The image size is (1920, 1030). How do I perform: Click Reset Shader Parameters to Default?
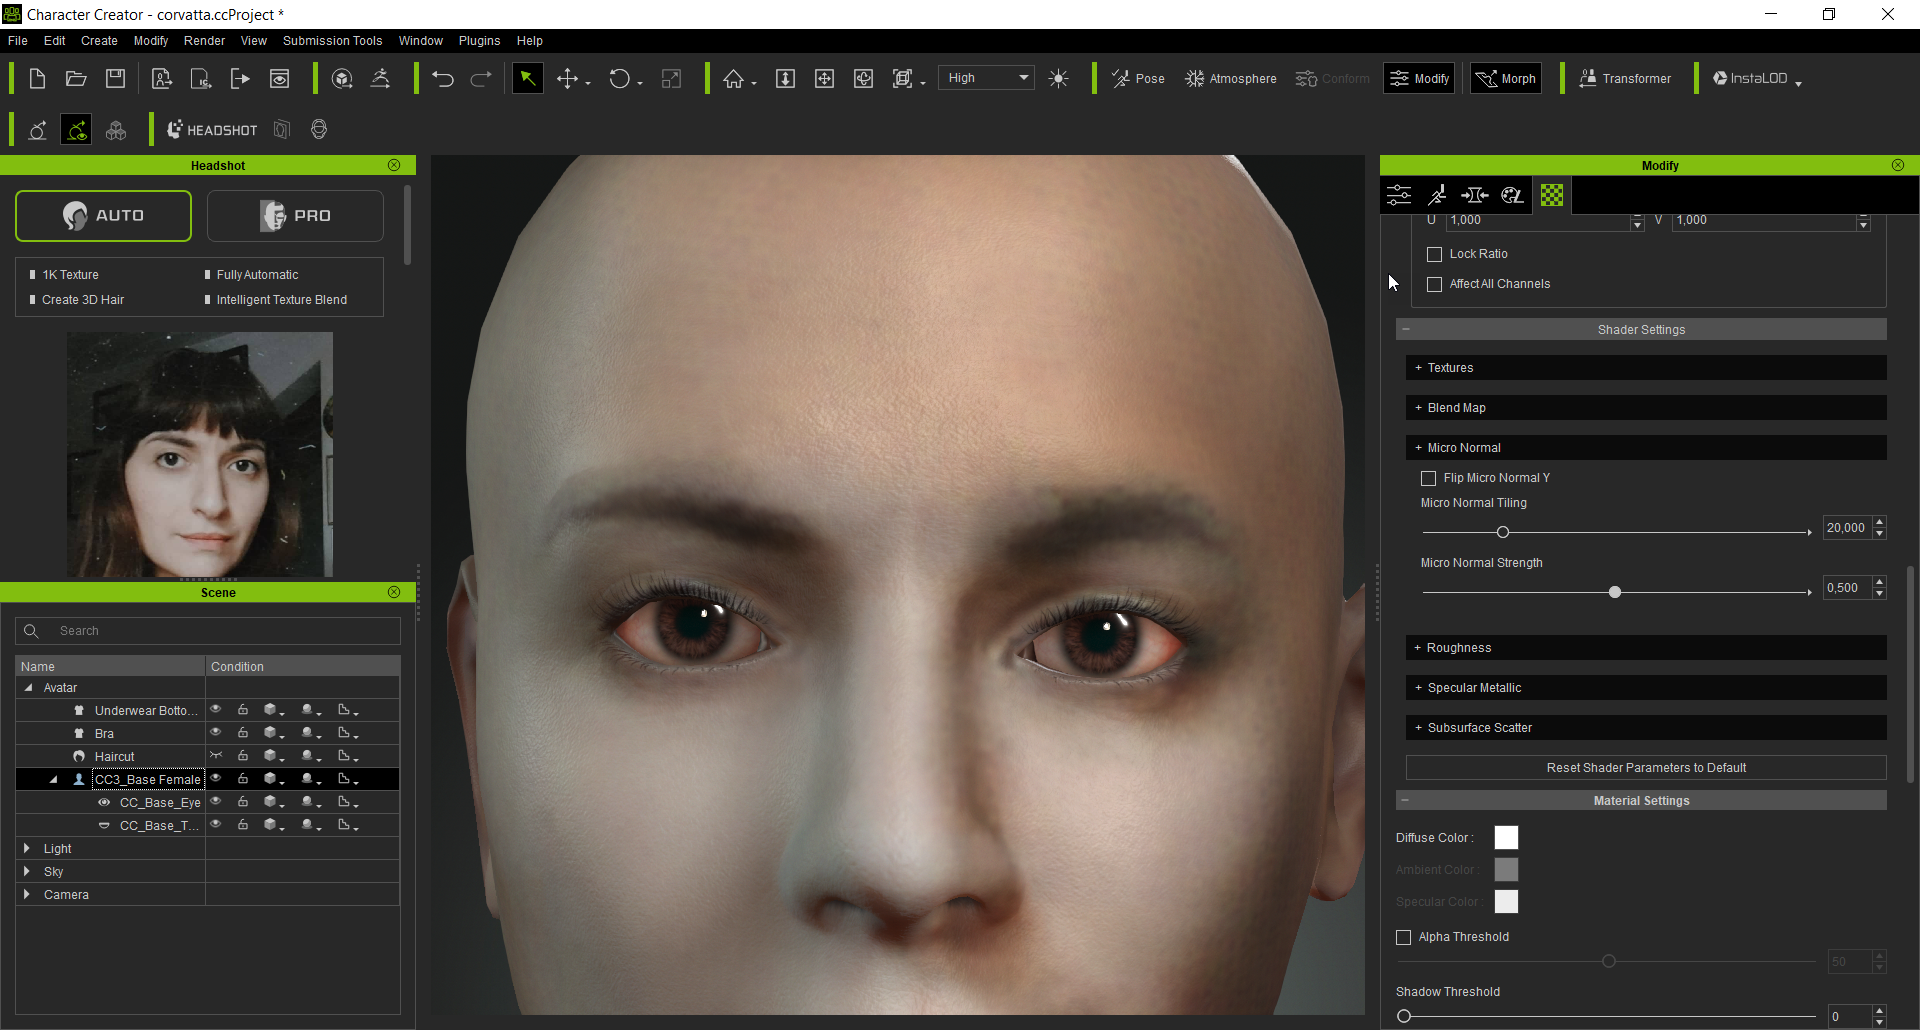(x=1646, y=768)
